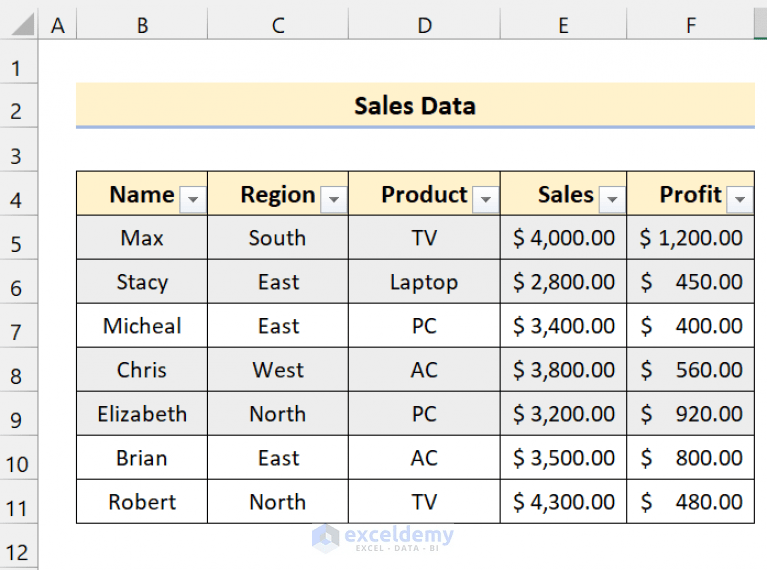Select column A header
The image size is (767, 570).
pos(58,24)
